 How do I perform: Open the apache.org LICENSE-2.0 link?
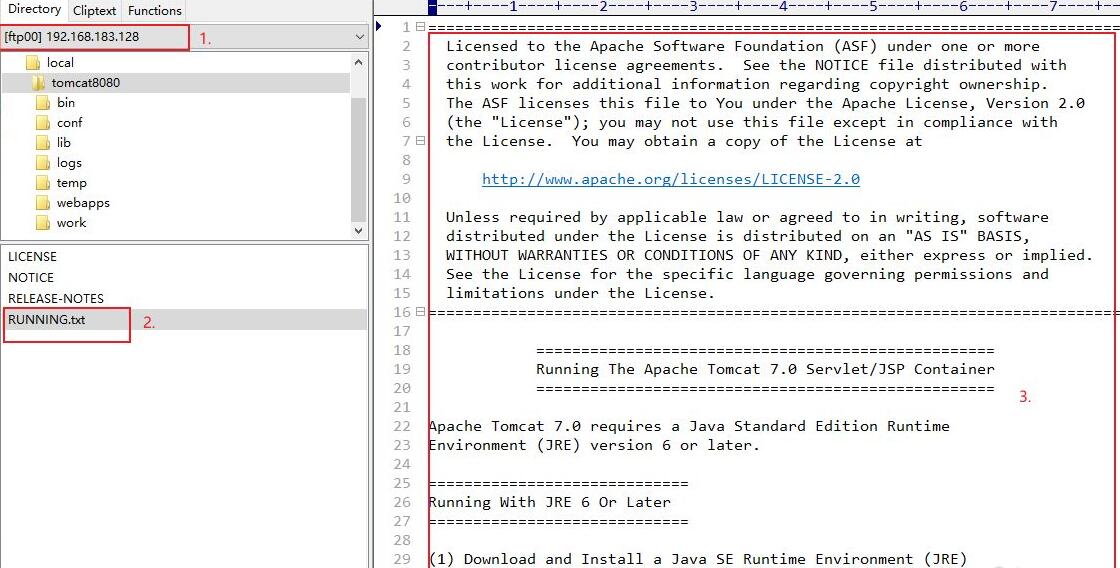tap(671, 179)
